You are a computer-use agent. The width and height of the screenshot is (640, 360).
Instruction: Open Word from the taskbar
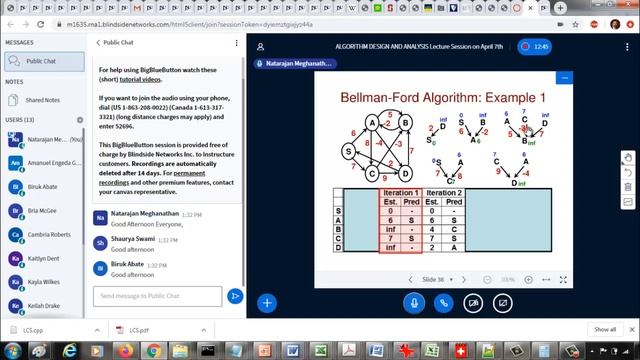[292, 351]
